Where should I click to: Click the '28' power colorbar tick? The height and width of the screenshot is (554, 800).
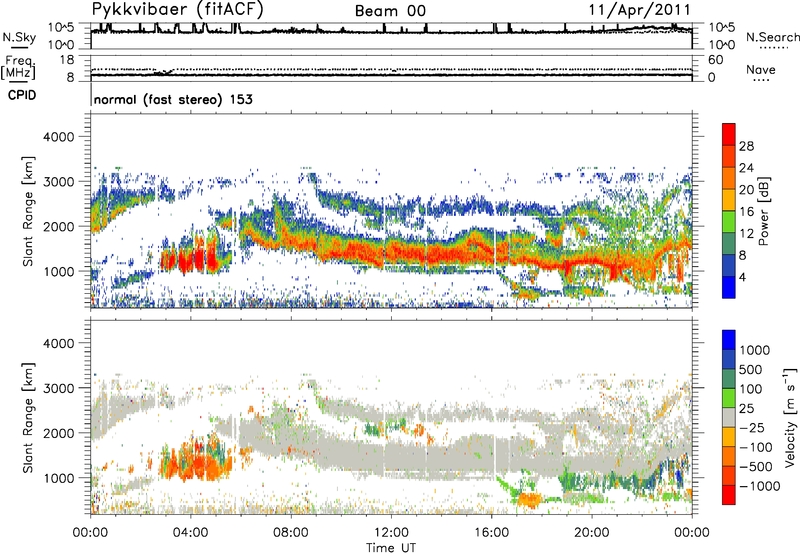[x=746, y=146]
